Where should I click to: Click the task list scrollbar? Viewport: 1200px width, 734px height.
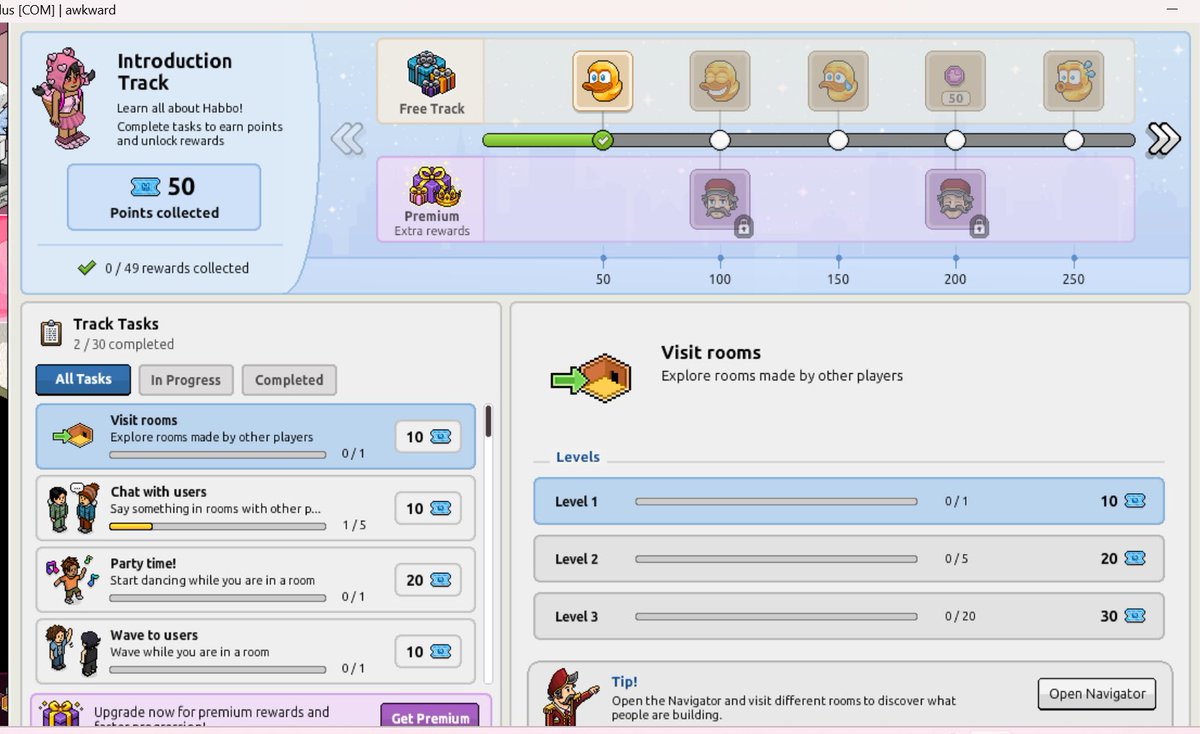point(488,421)
